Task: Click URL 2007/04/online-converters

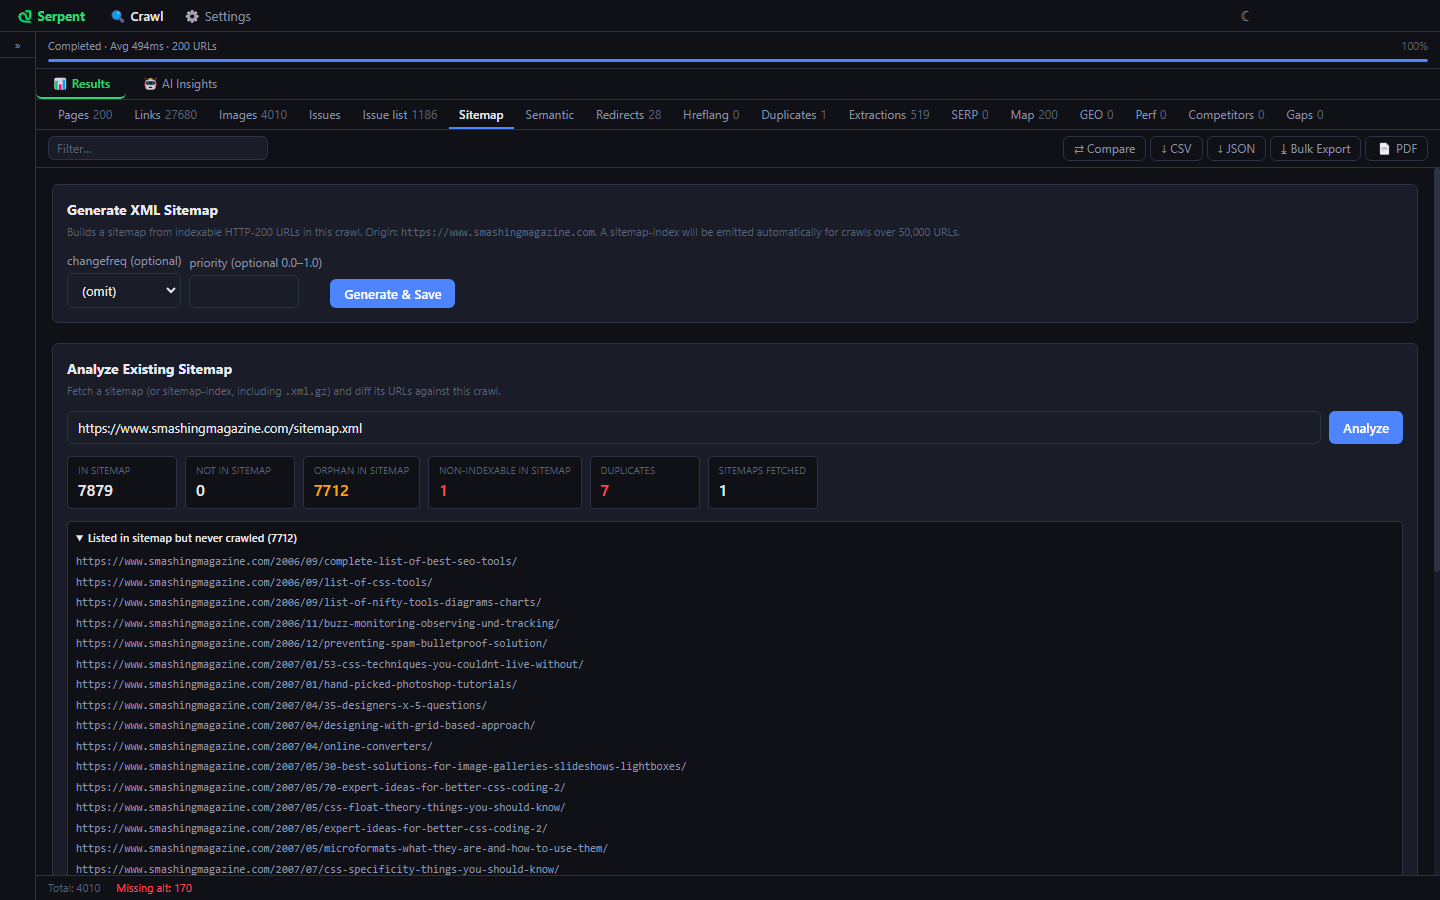Action: coord(254,746)
